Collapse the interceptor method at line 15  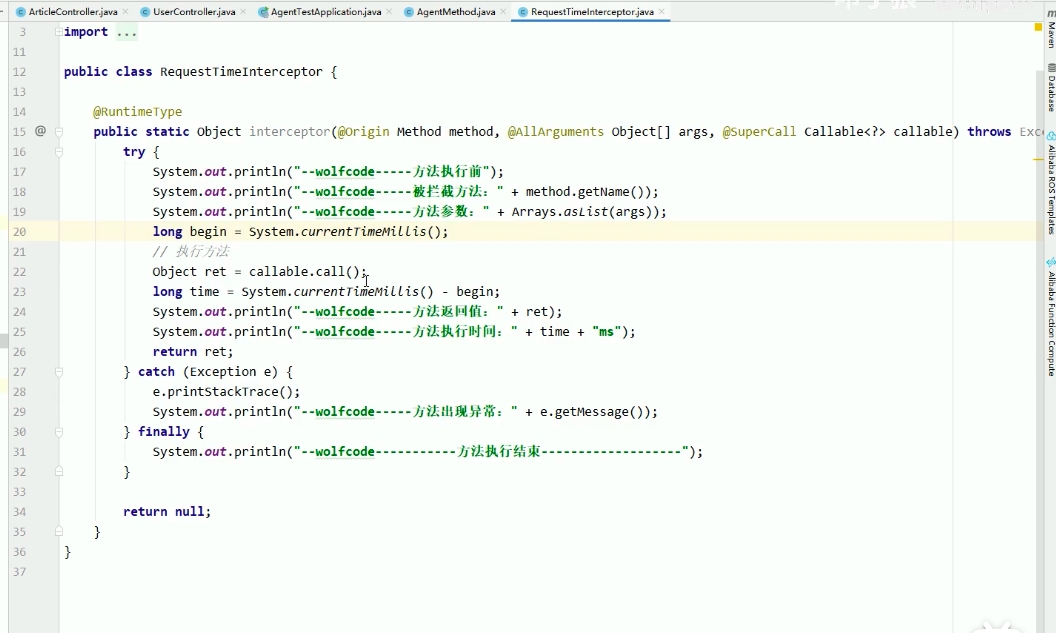click(x=59, y=131)
